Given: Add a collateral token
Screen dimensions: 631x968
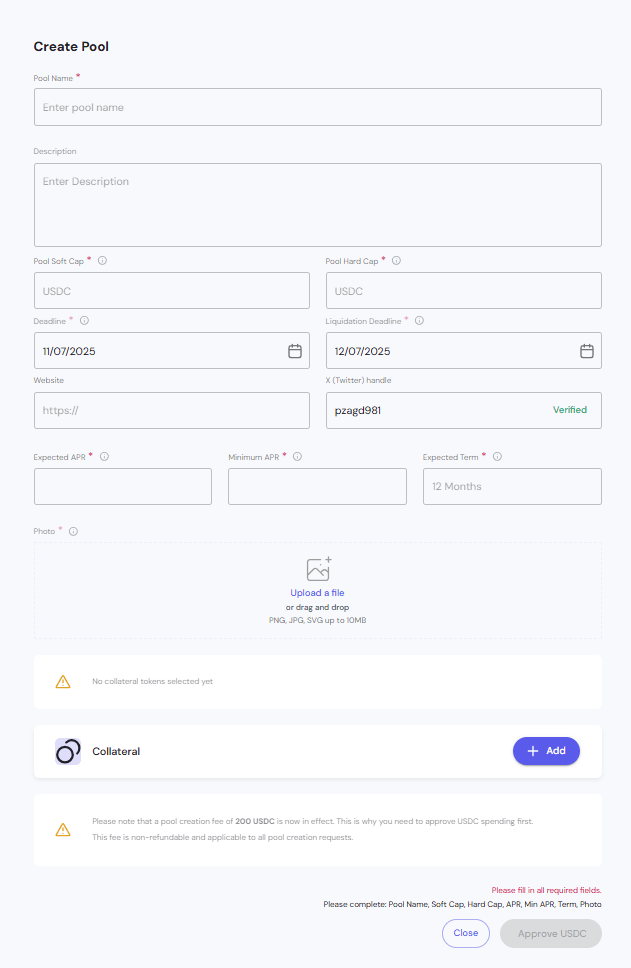Looking at the screenshot, I should (546, 751).
